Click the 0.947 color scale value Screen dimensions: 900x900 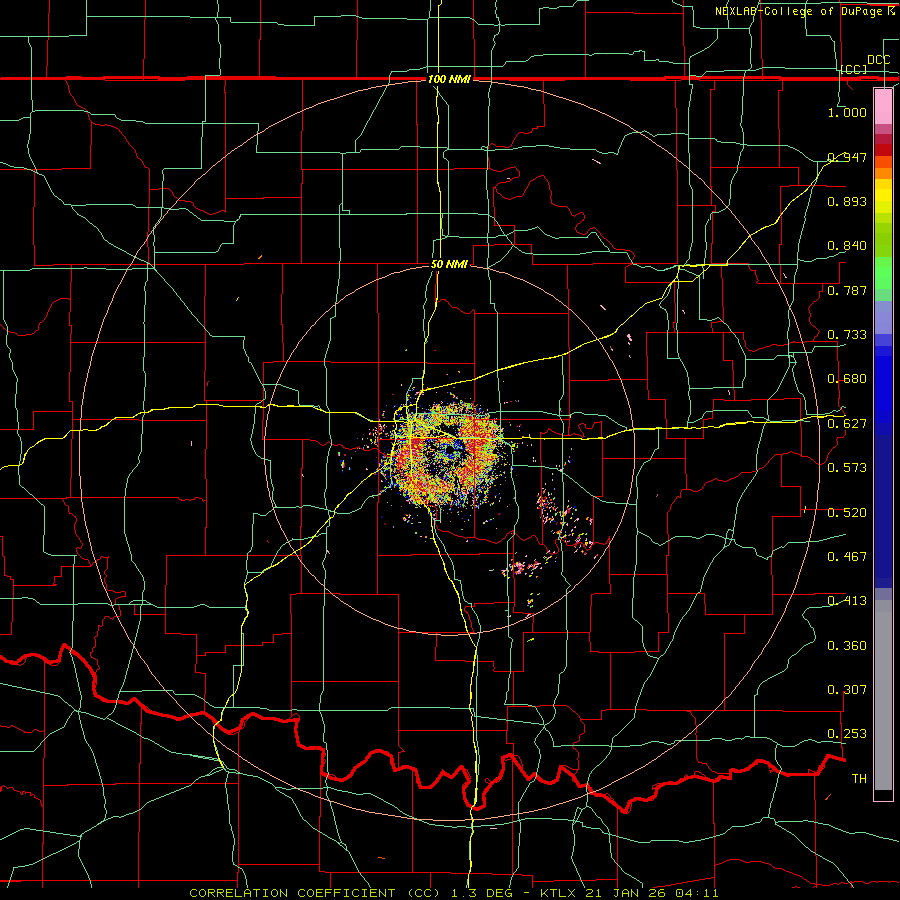pos(847,157)
